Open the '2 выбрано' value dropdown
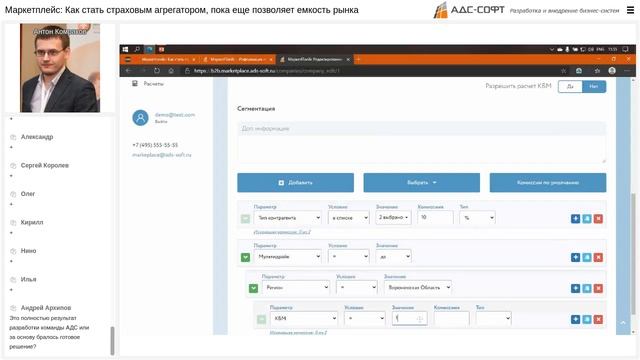Image resolution: width=640 pixels, height=360 pixels. (x=393, y=218)
